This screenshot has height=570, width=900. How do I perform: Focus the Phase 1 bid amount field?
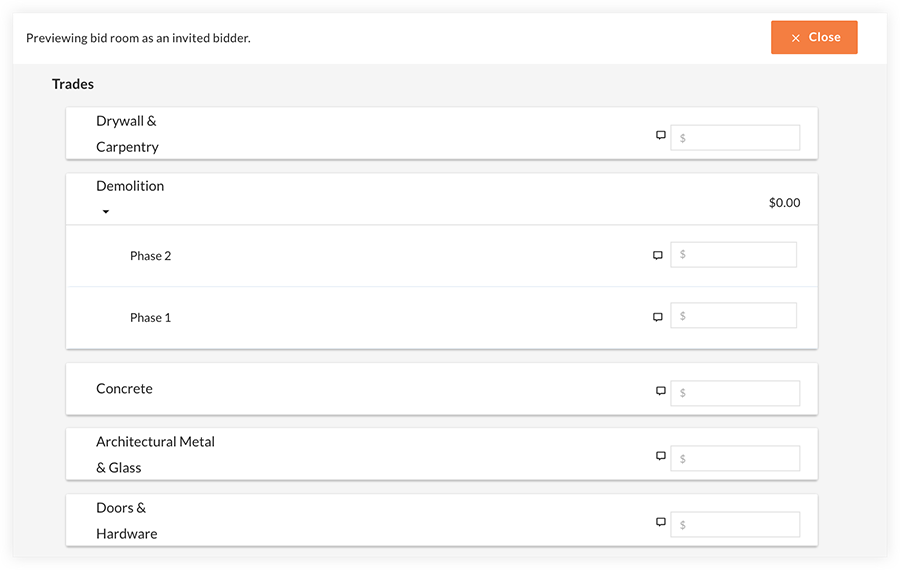(x=734, y=316)
